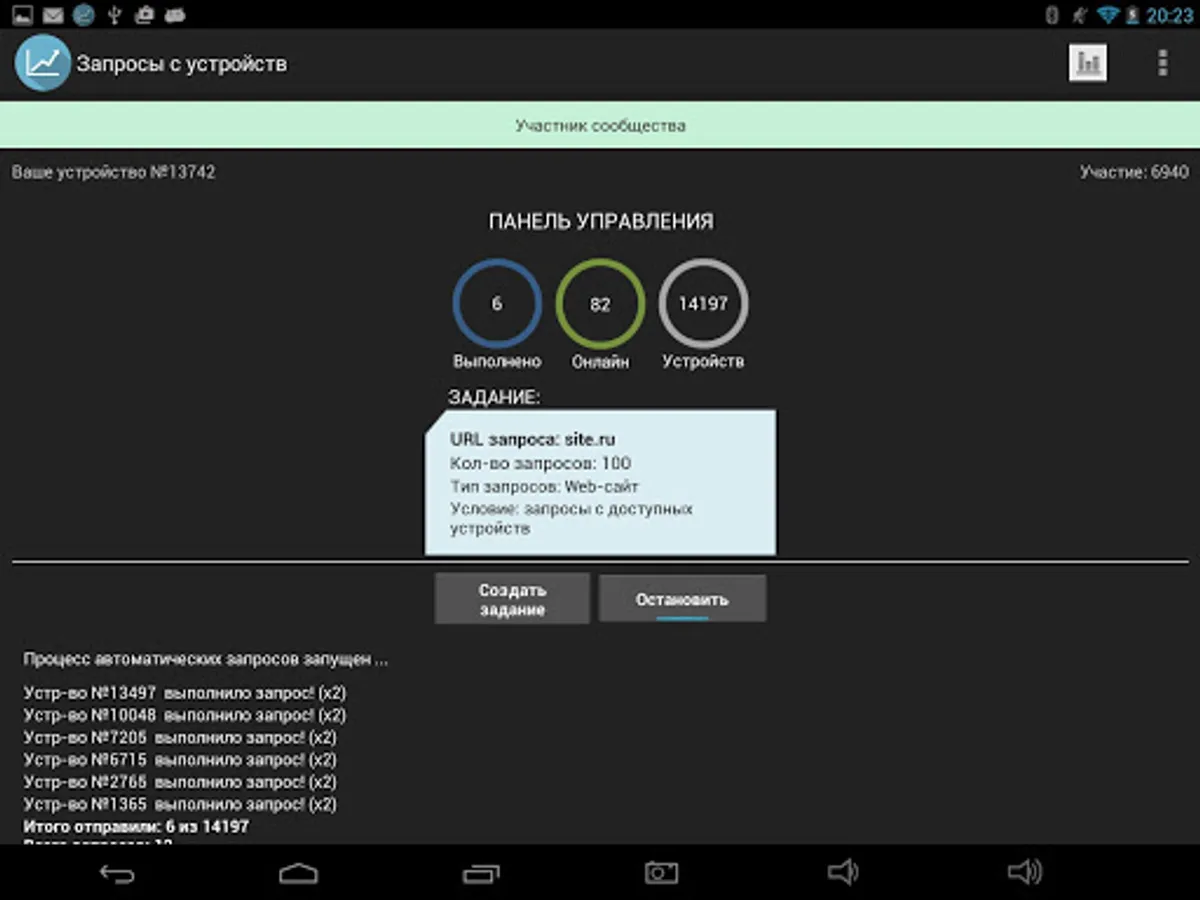Tap the Запросы с устройств title
The image size is (1200, 900).
coord(182,64)
